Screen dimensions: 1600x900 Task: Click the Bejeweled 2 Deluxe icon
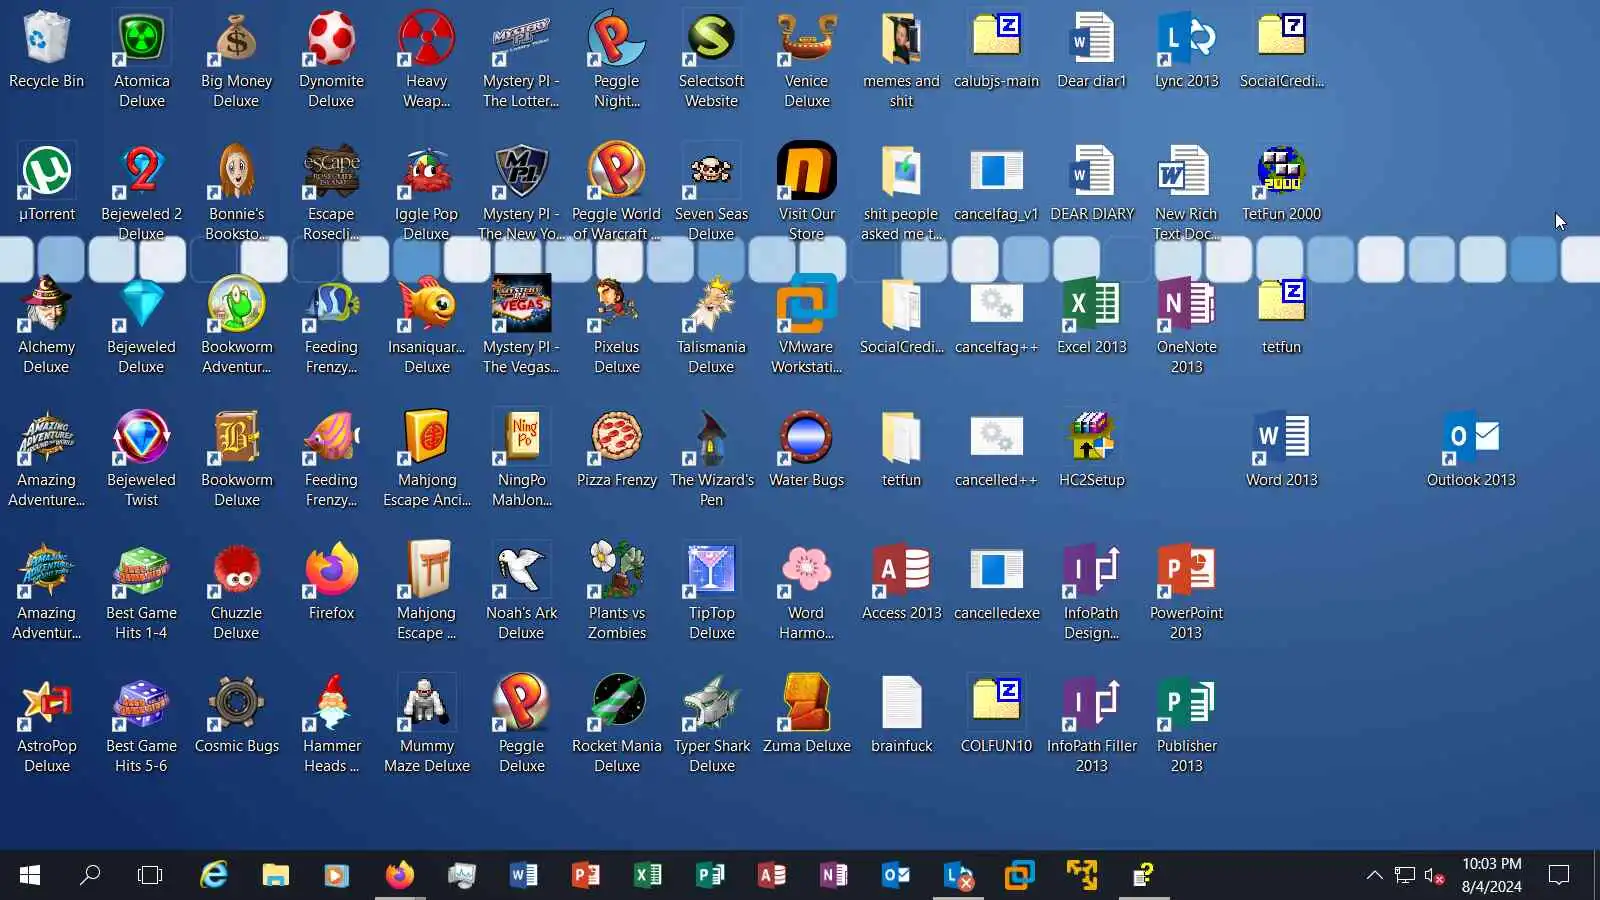point(142,191)
